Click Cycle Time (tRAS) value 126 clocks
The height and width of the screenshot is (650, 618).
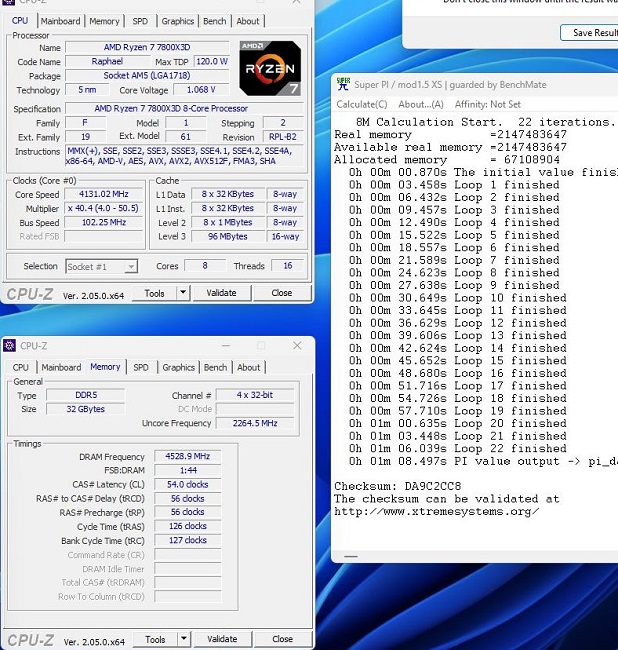coord(187,526)
